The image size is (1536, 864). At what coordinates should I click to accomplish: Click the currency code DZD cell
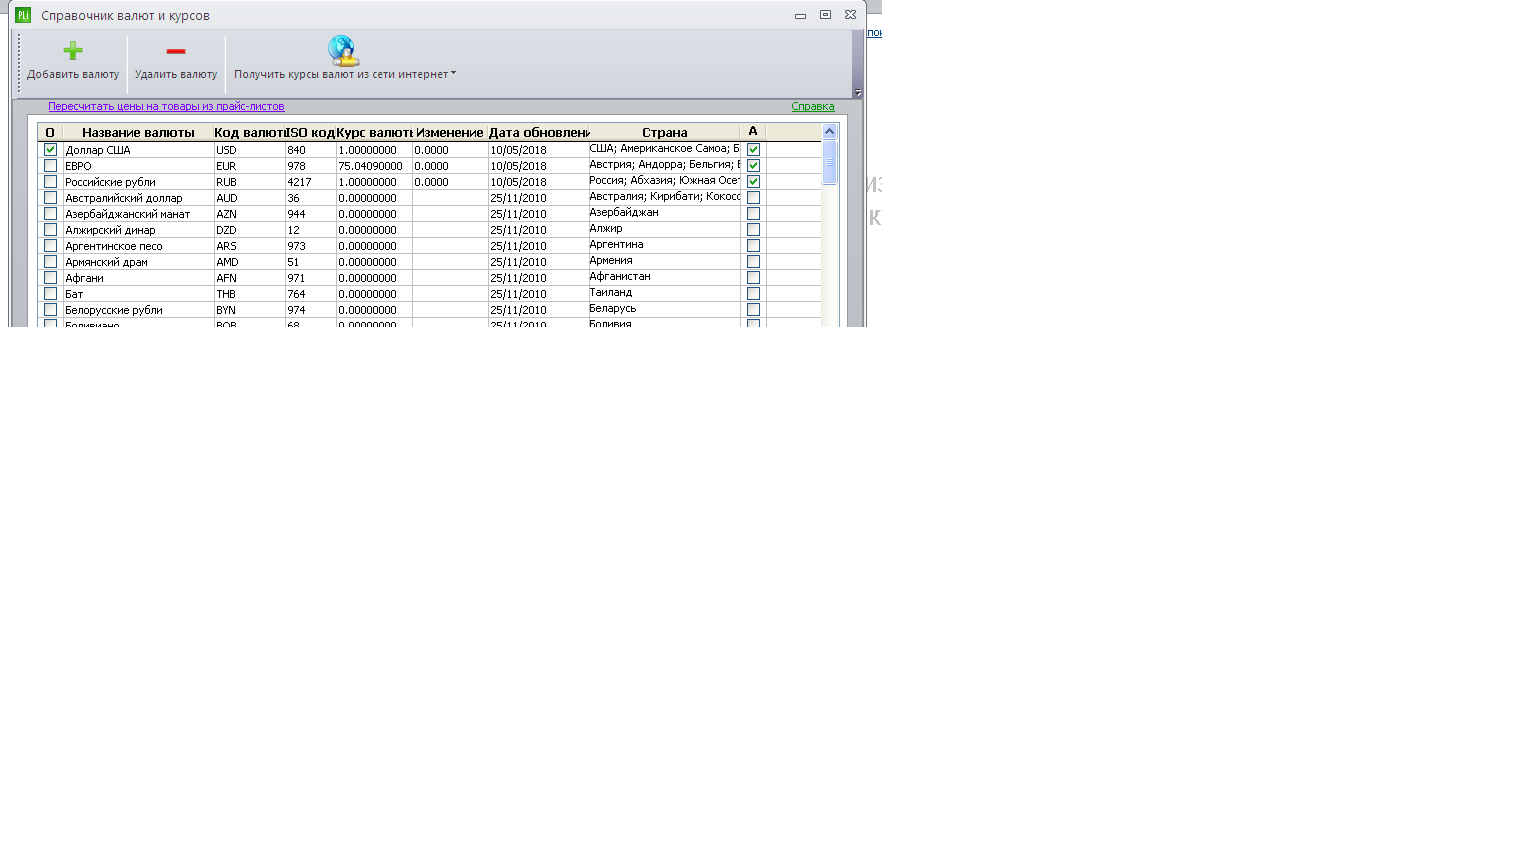(249, 230)
